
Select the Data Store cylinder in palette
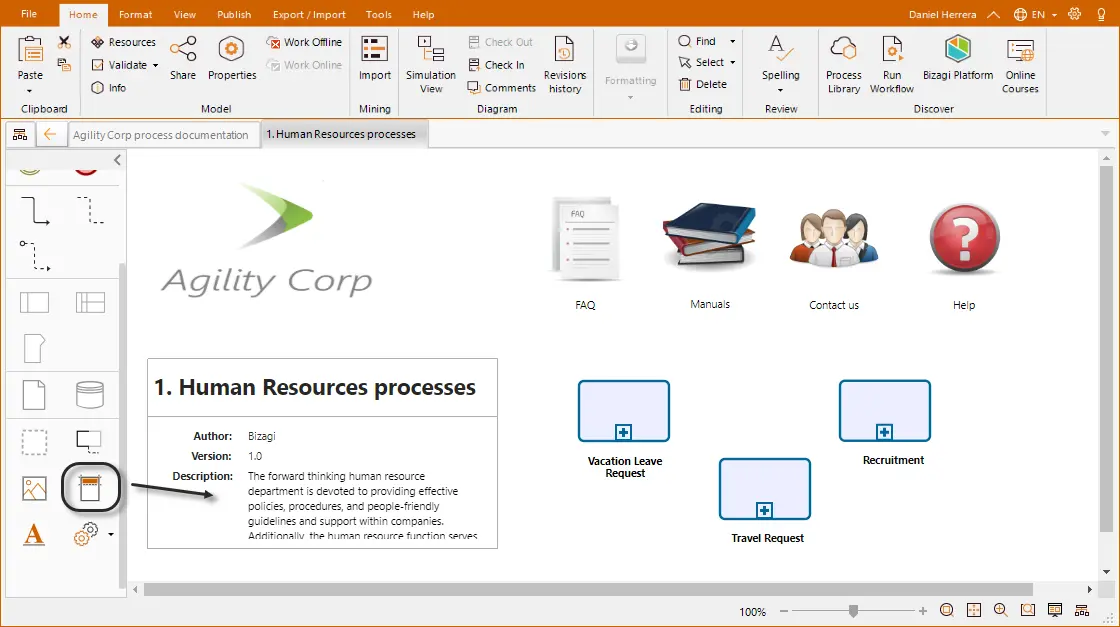90,394
